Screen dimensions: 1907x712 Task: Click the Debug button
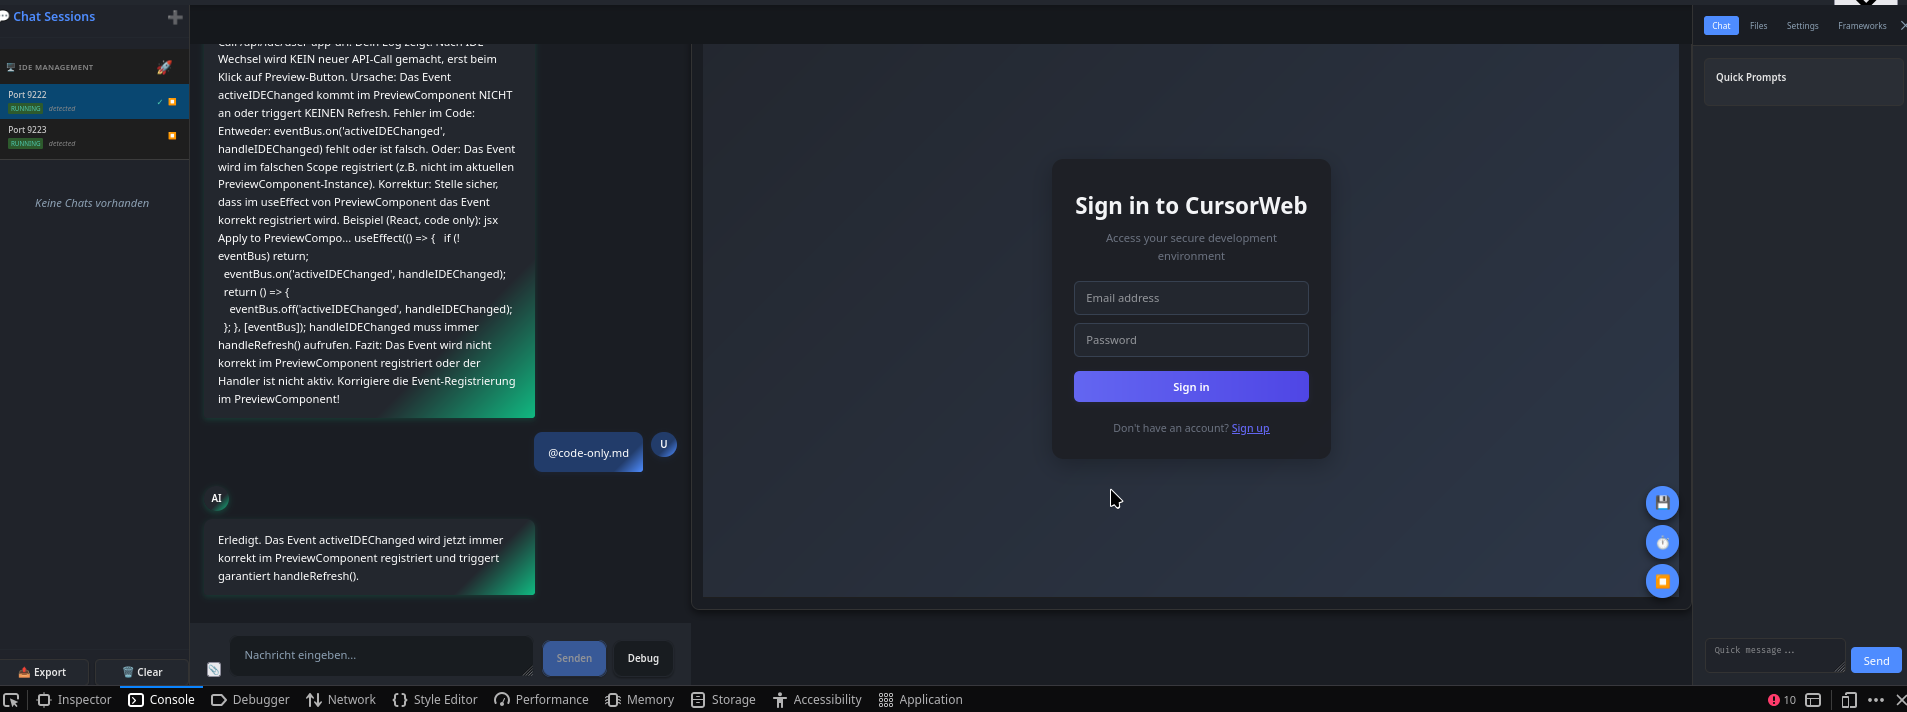[643, 658]
